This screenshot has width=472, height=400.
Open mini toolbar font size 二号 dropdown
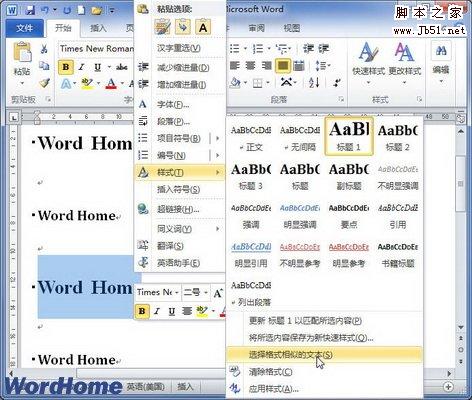click(206, 293)
